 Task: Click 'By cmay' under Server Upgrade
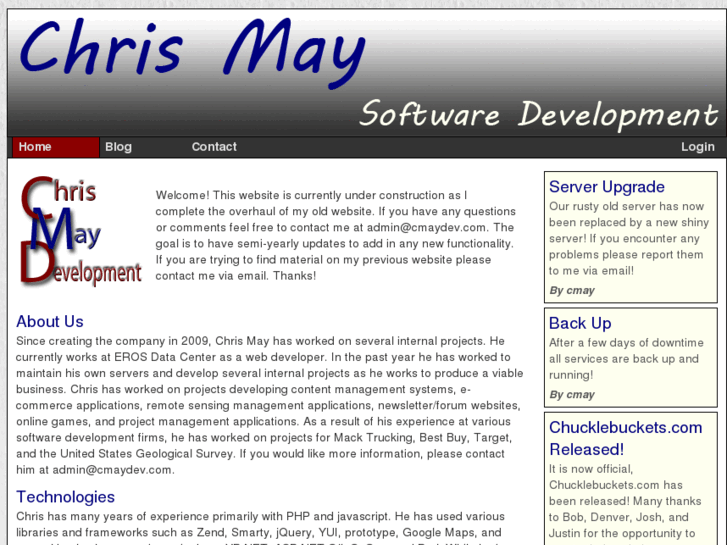pyautogui.click(x=572, y=290)
